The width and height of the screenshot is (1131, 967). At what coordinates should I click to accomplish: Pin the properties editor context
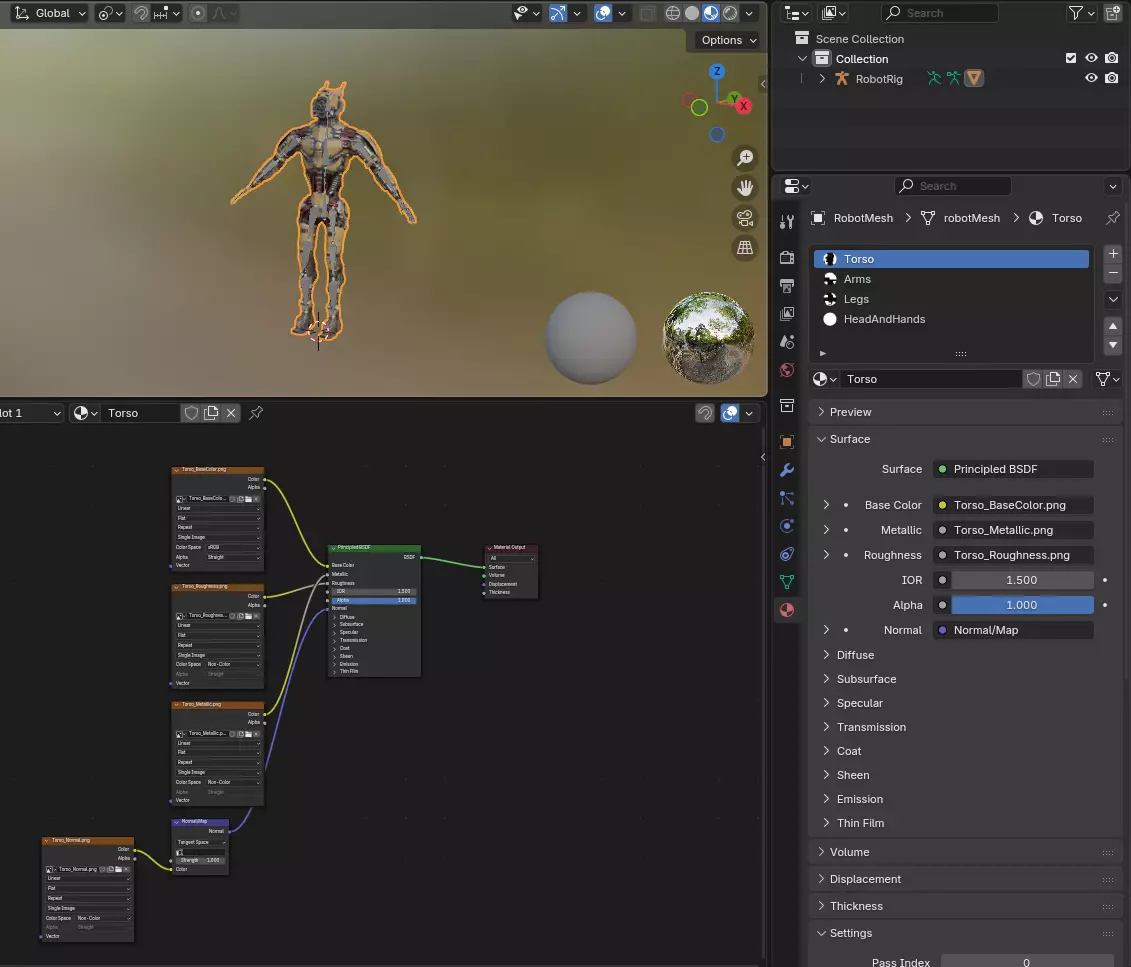tap(1113, 217)
